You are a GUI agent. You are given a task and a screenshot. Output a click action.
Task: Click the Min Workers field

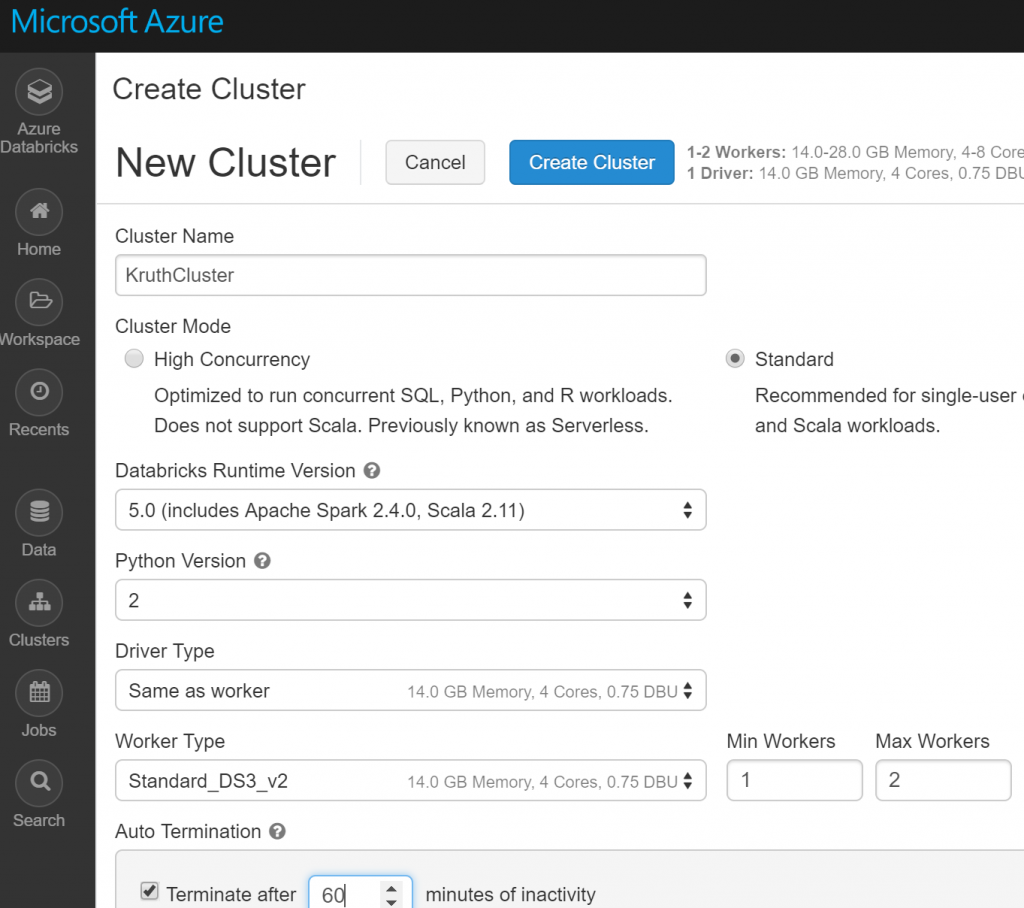click(x=794, y=780)
